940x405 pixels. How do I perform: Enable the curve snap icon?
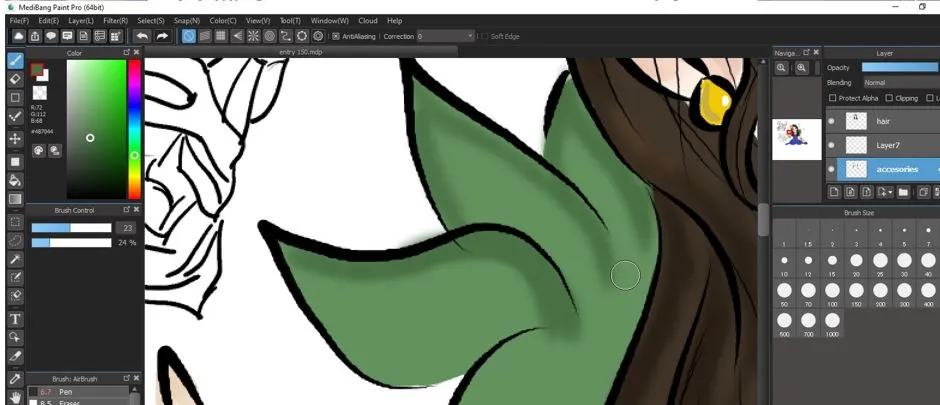[x=286, y=36]
